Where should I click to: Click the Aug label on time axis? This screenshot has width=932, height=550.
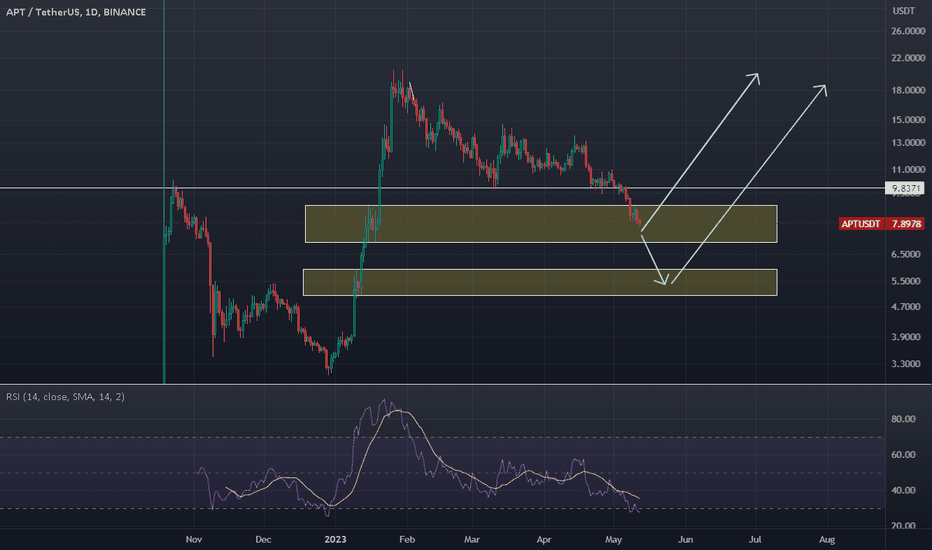click(x=827, y=540)
